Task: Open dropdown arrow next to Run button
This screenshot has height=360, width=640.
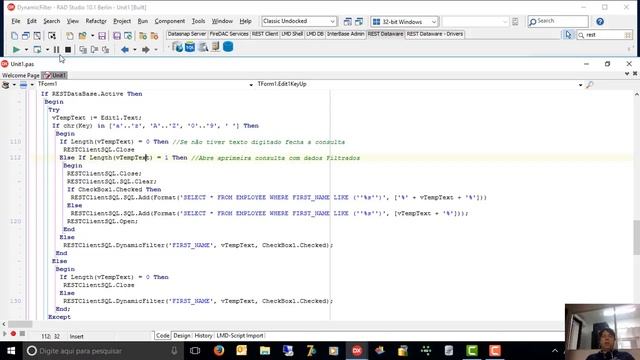Action: [27, 50]
